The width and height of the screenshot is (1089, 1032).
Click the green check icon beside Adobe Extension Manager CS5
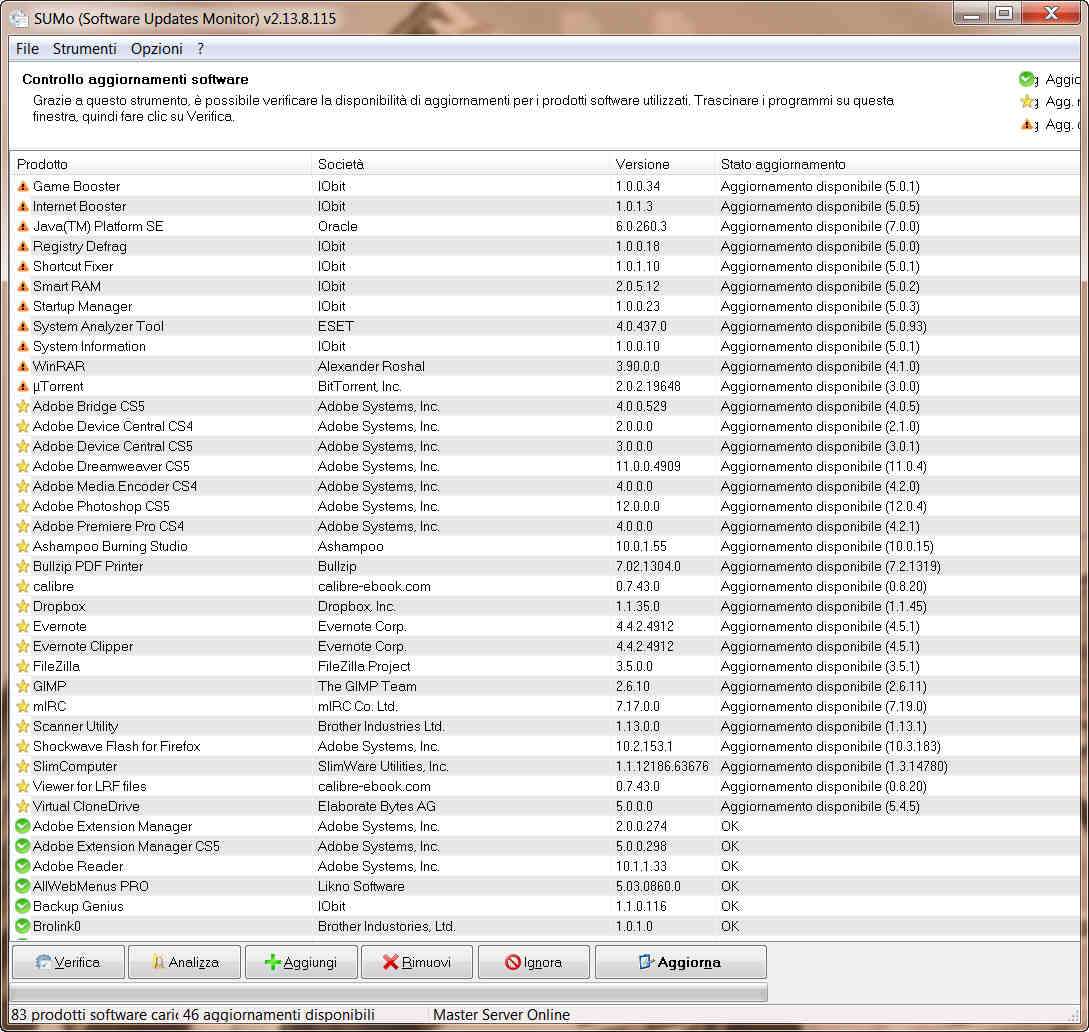click(23, 847)
